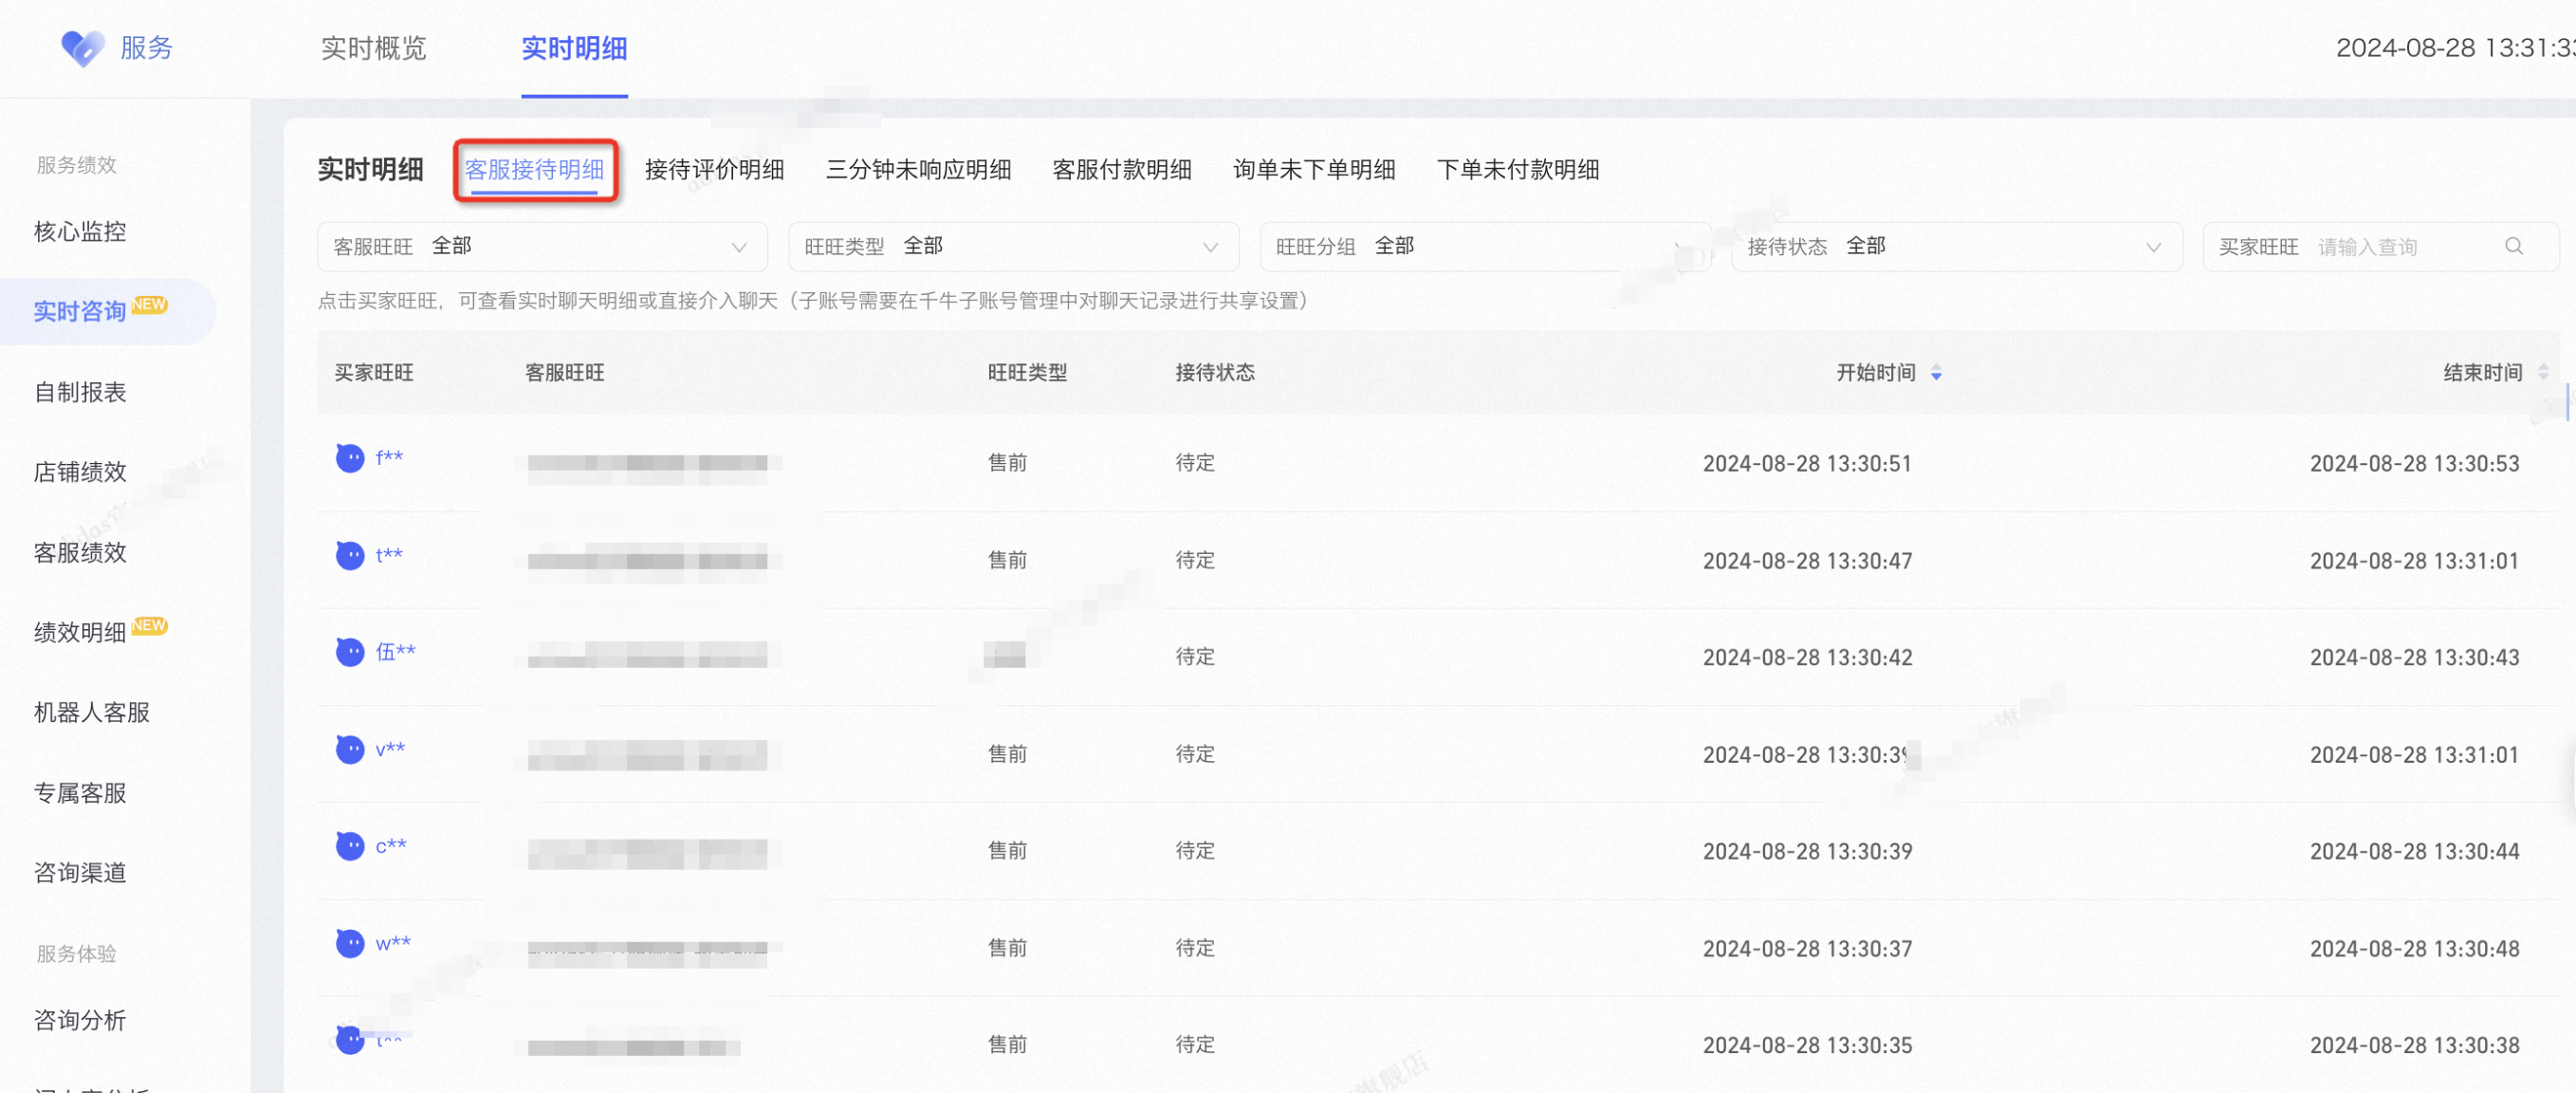Click end time 2024-08-28 13:30:38
Viewport: 2576px width, 1093px height.
pyautogui.click(x=2414, y=1046)
